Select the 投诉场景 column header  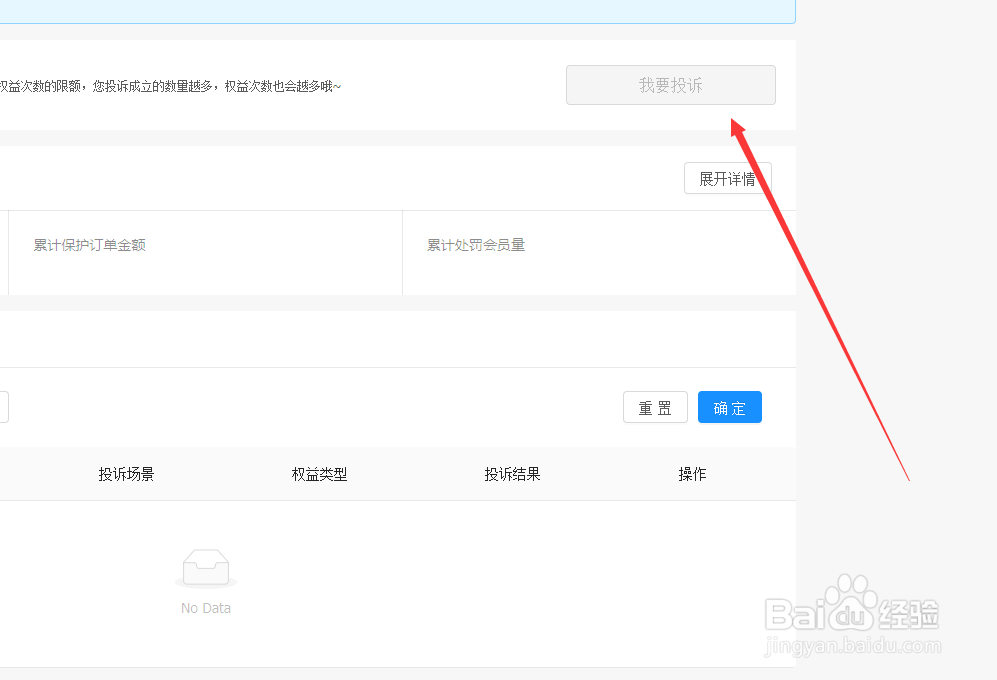click(126, 474)
